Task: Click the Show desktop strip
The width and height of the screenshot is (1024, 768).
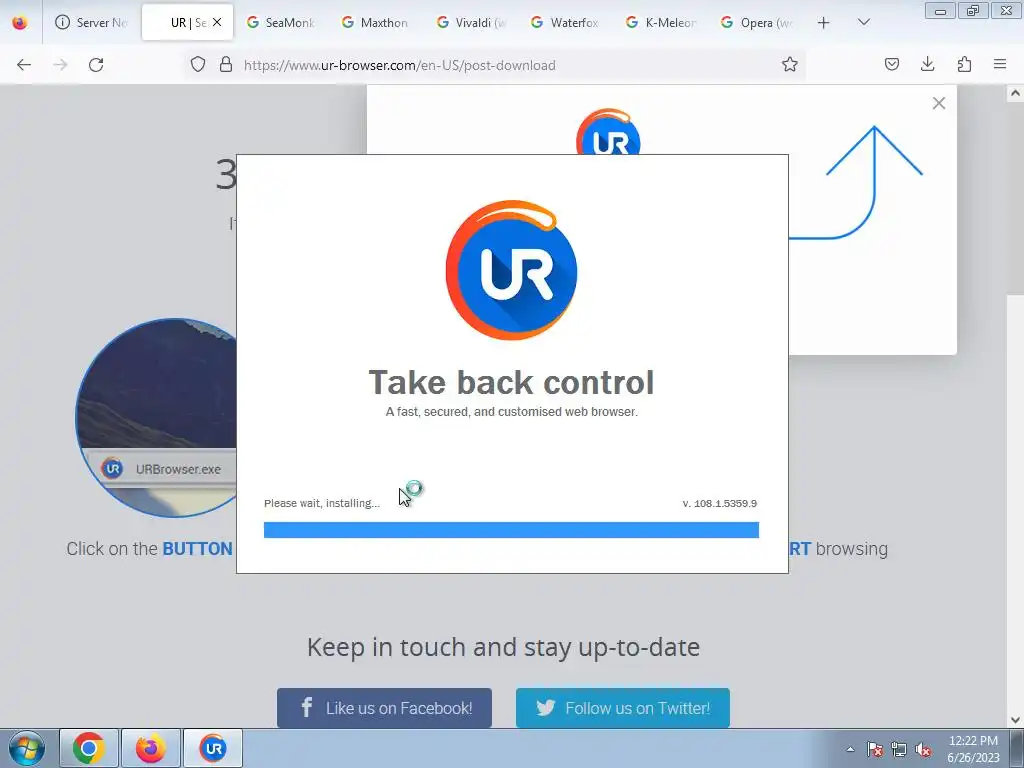Action: click(x=1017, y=749)
